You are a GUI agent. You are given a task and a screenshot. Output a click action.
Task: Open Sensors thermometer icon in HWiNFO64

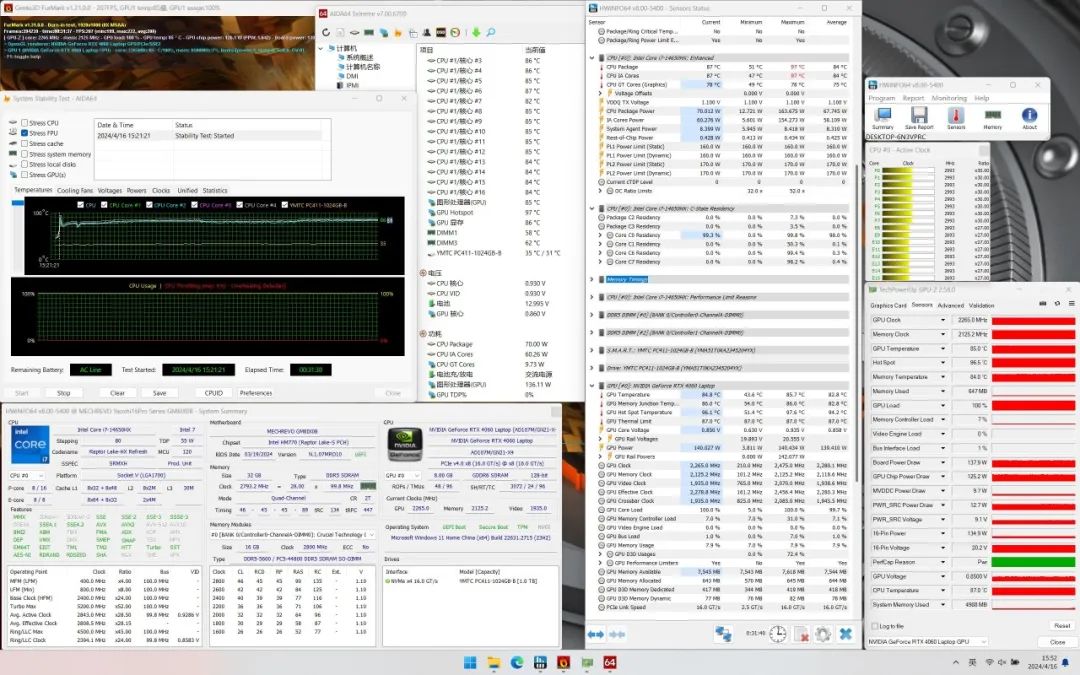pos(955,118)
